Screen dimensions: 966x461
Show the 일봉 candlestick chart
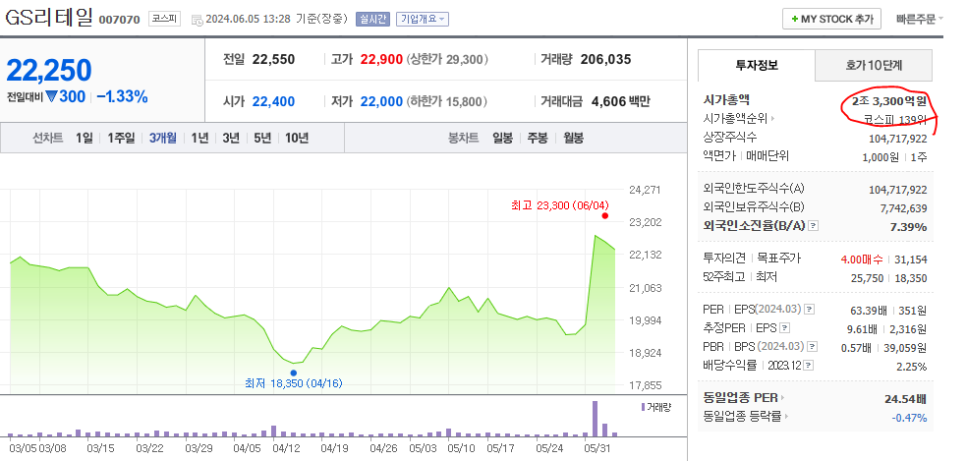[503, 138]
